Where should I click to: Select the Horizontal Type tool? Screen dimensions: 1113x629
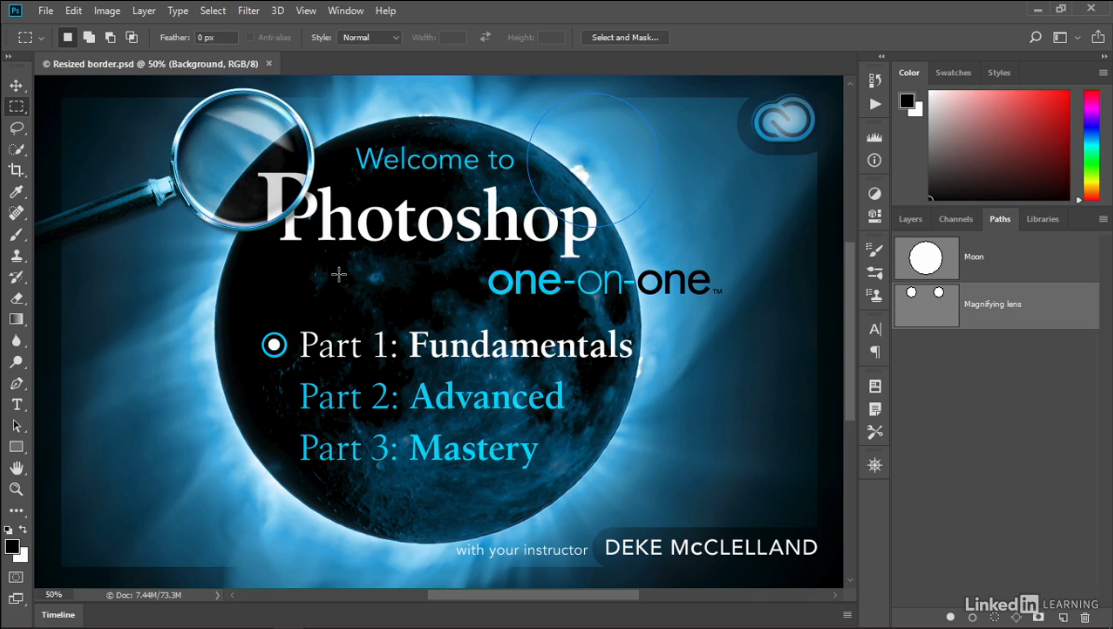point(16,405)
